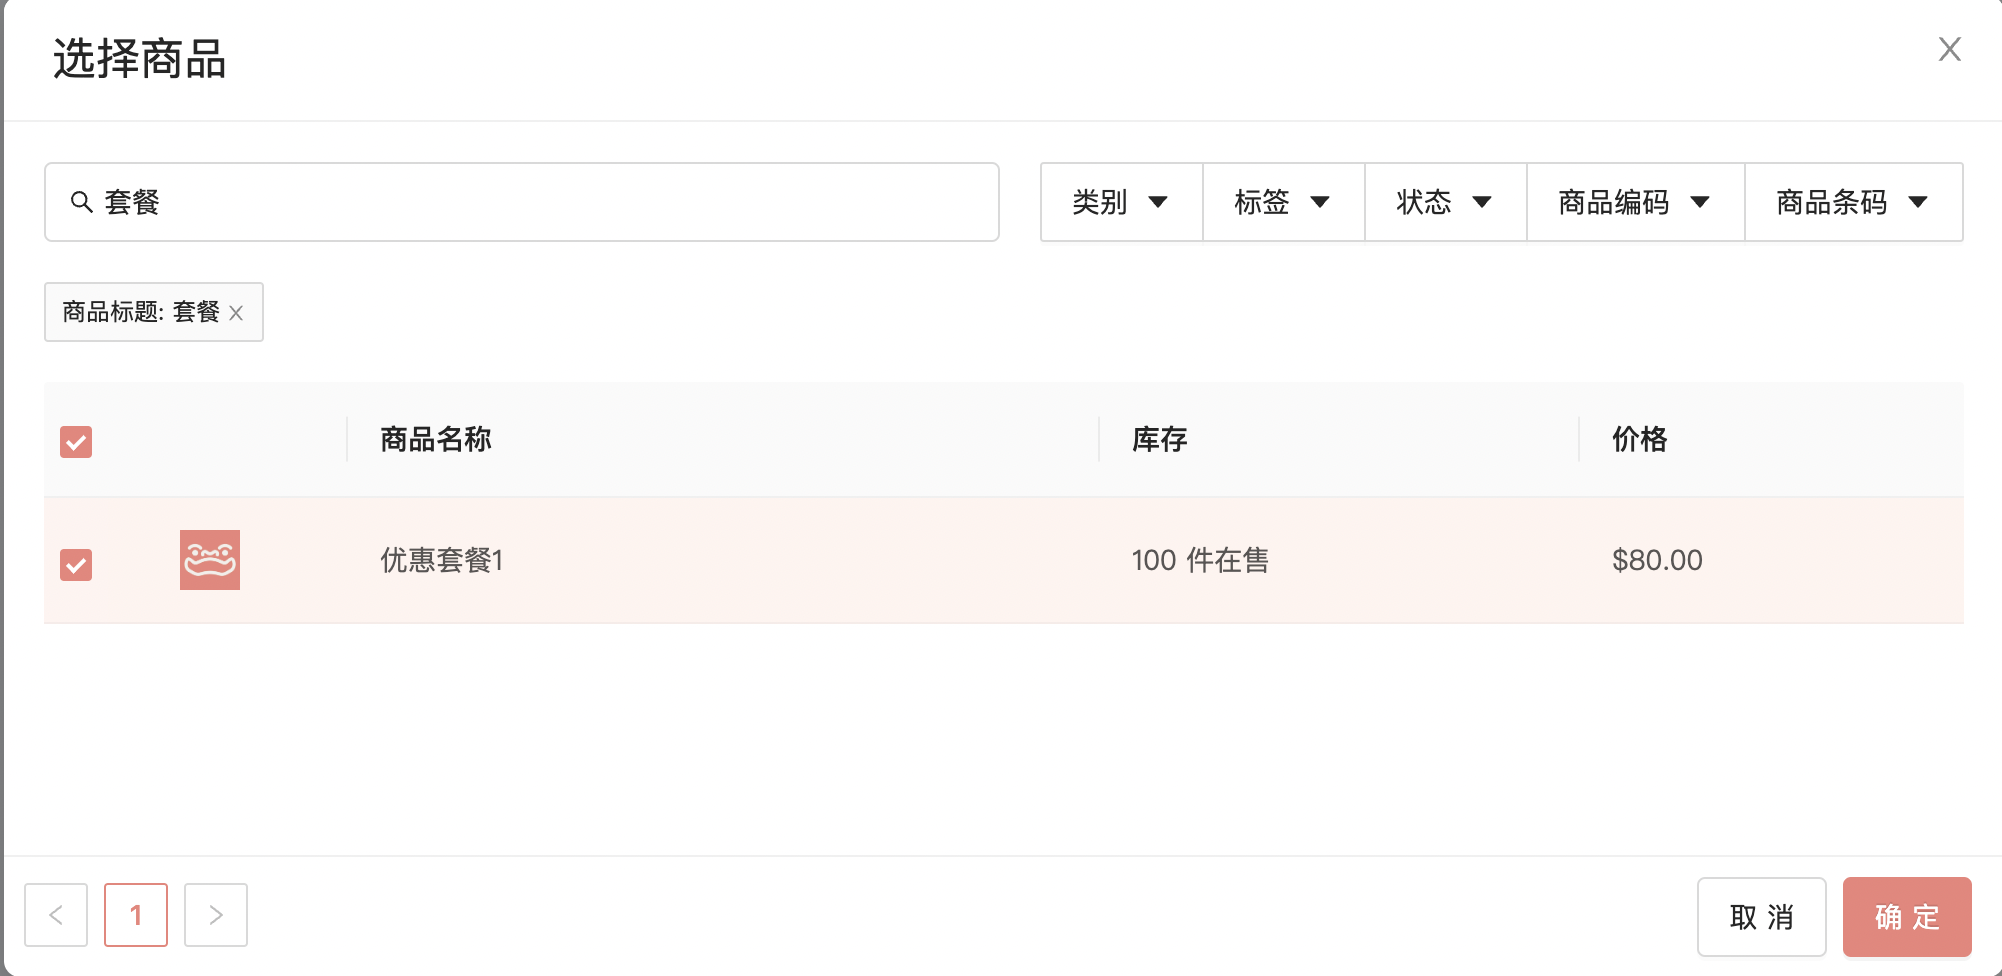Click the 优惠套餐1 product thumbnail
The height and width of the screenshot is (976, 2002).
[x=210, y=560]
